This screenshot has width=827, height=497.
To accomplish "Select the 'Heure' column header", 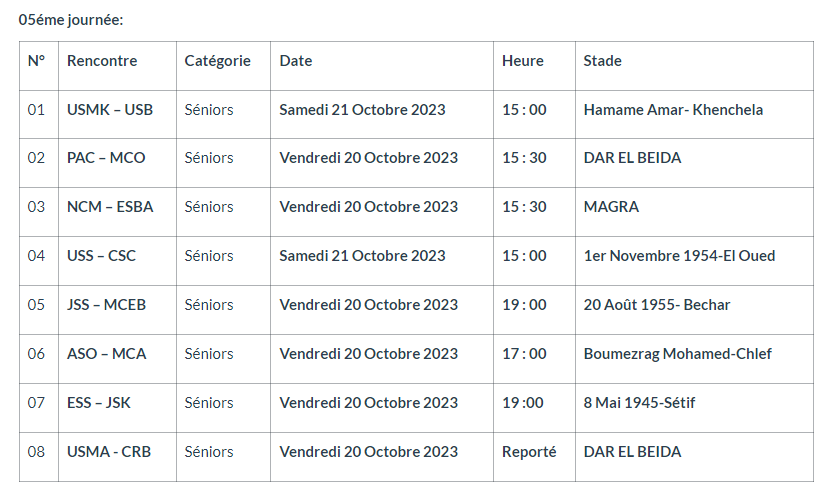I will pyautogui.click(x=523, y=61).
